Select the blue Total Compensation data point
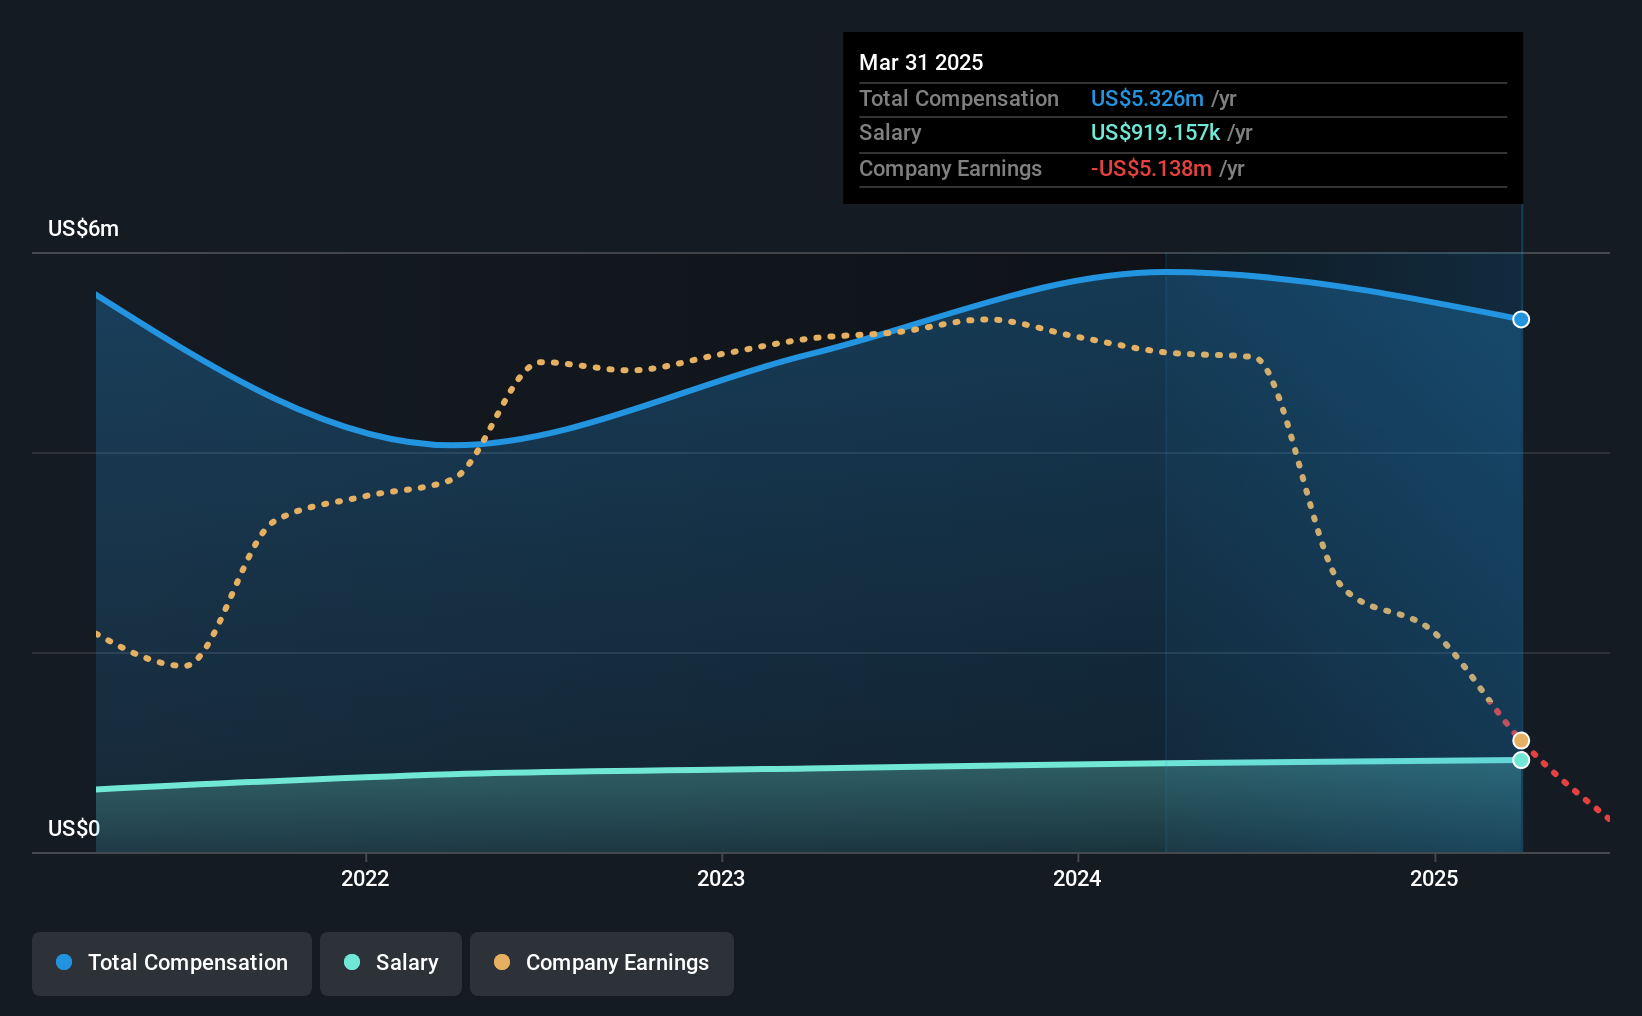This screenshot has width=1642, height=1016. [1521, 319]
